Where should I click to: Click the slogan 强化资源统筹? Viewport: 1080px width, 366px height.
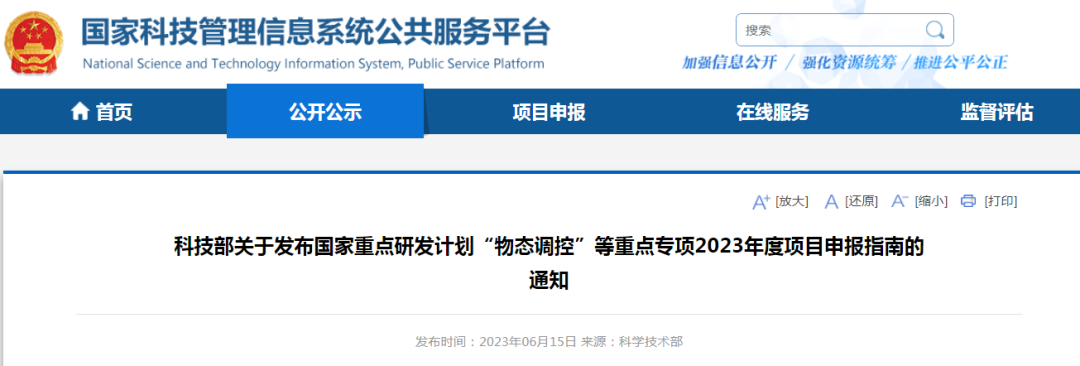coord(849,63)
